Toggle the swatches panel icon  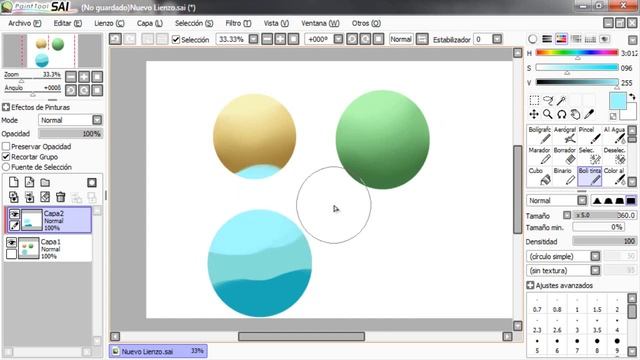point(591,39)
